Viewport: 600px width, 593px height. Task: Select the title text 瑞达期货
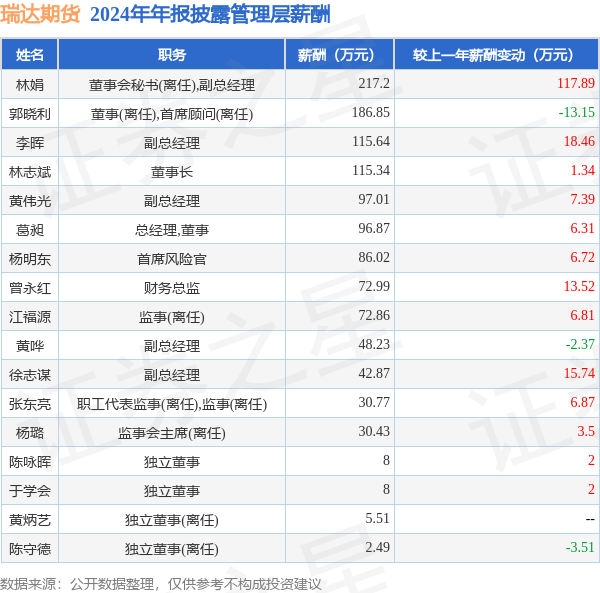pos(40,14)
